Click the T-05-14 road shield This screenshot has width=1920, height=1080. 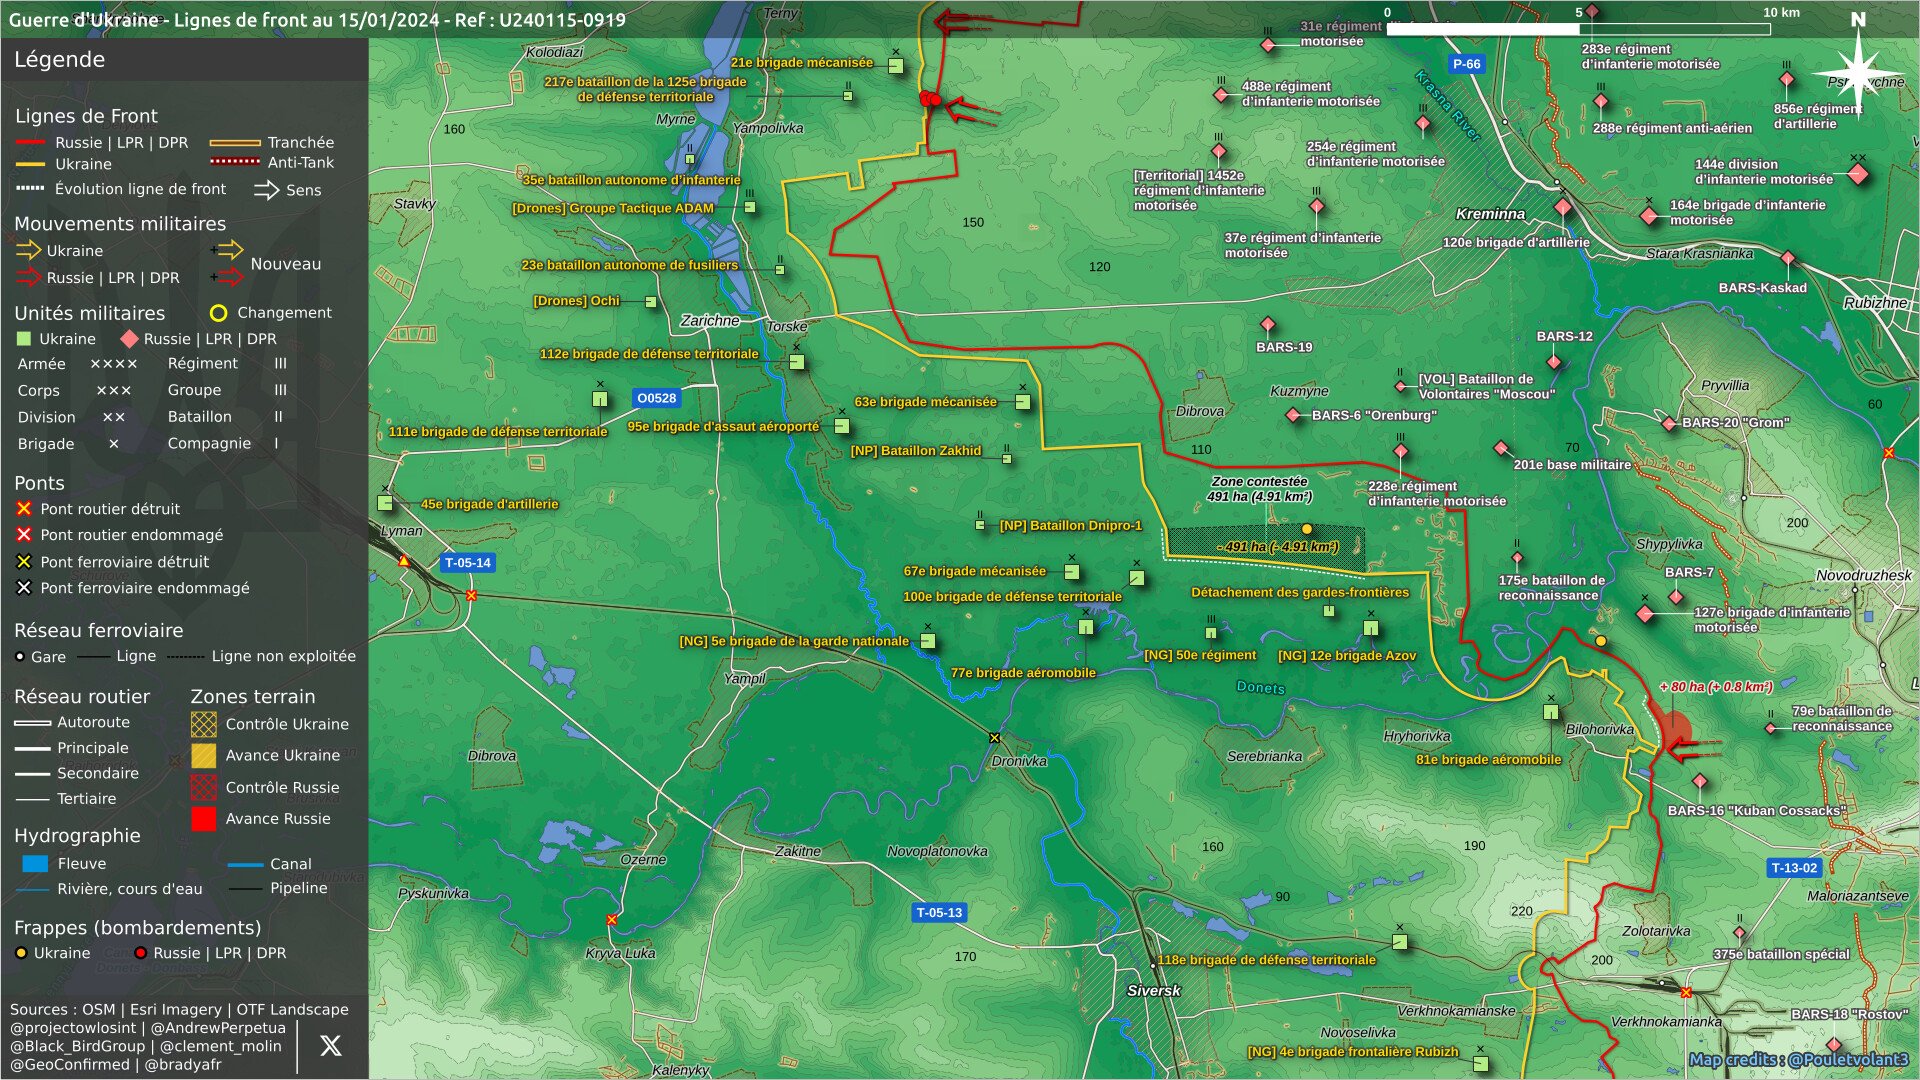(x=468, y=563)
